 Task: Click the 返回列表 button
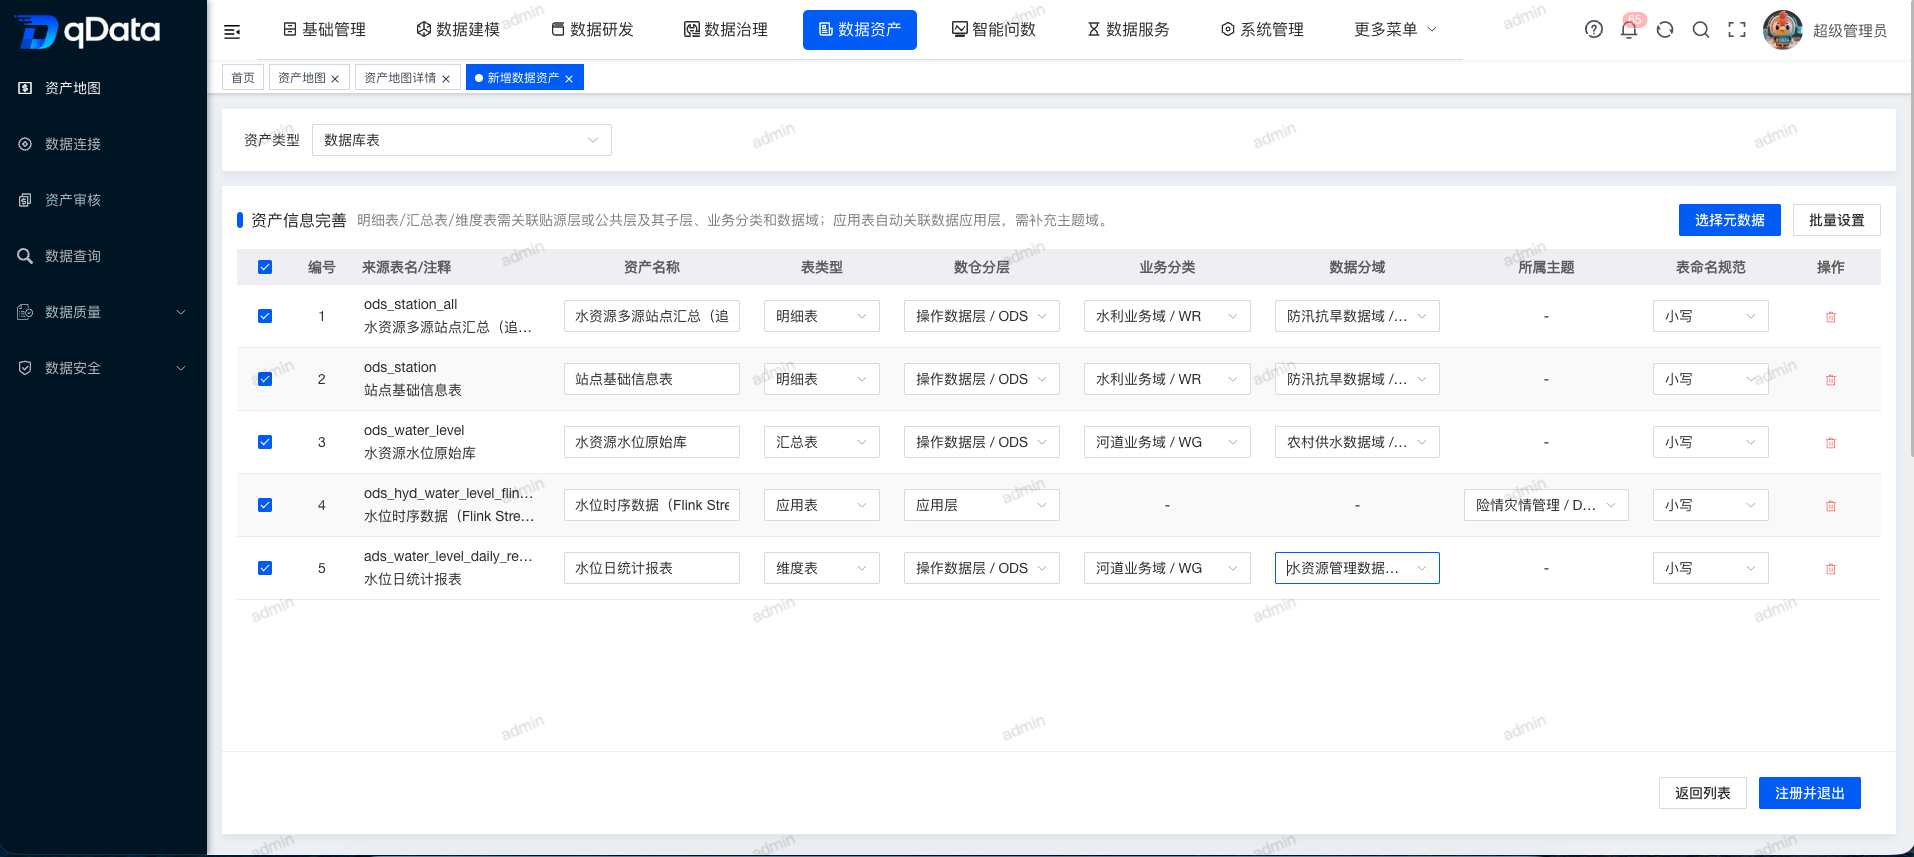point(1703,793)
